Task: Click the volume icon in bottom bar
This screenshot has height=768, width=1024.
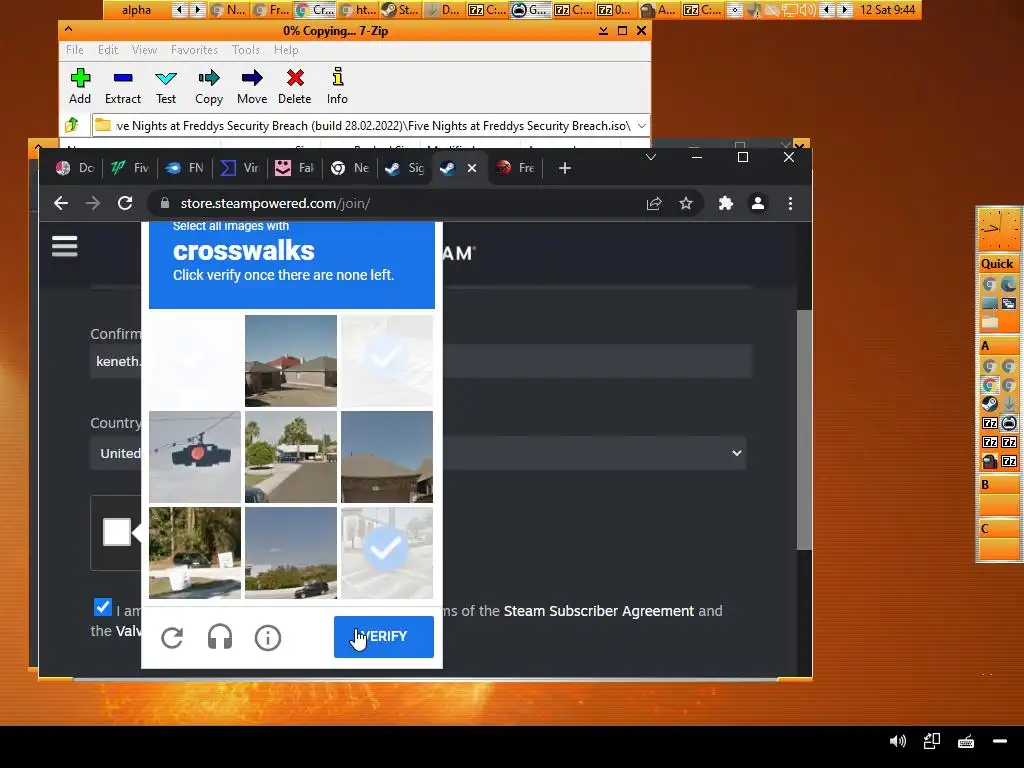Action: pos(898,741)
